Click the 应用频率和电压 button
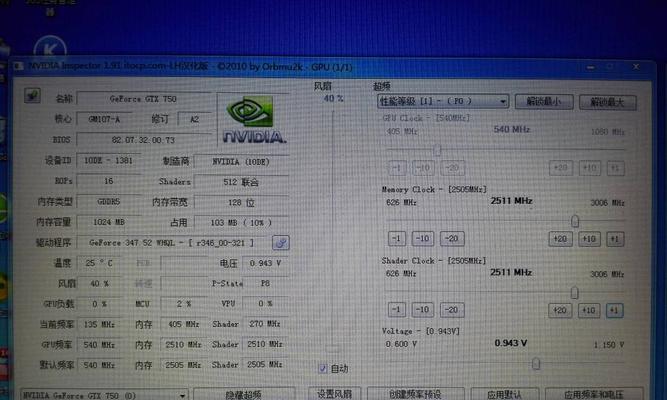667x400 pixels. [594, 394]
